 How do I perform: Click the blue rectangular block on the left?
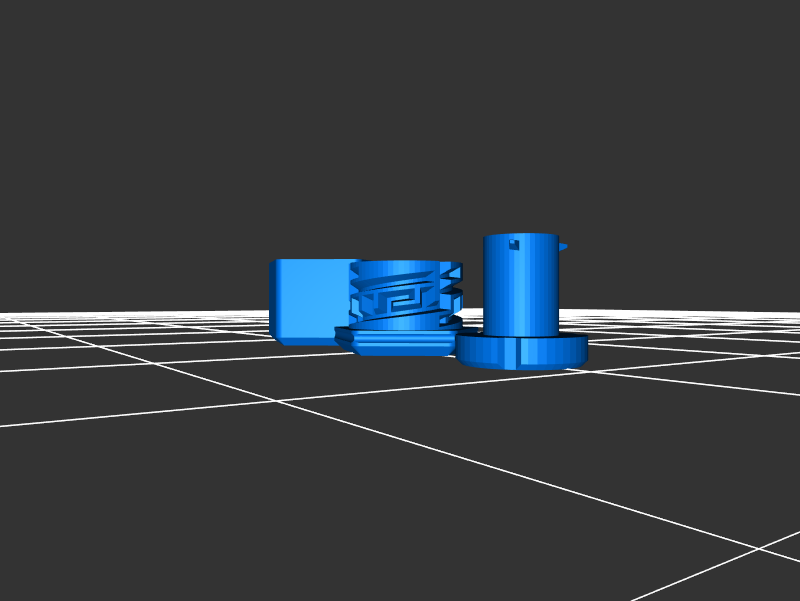click(x=308, y=298)
